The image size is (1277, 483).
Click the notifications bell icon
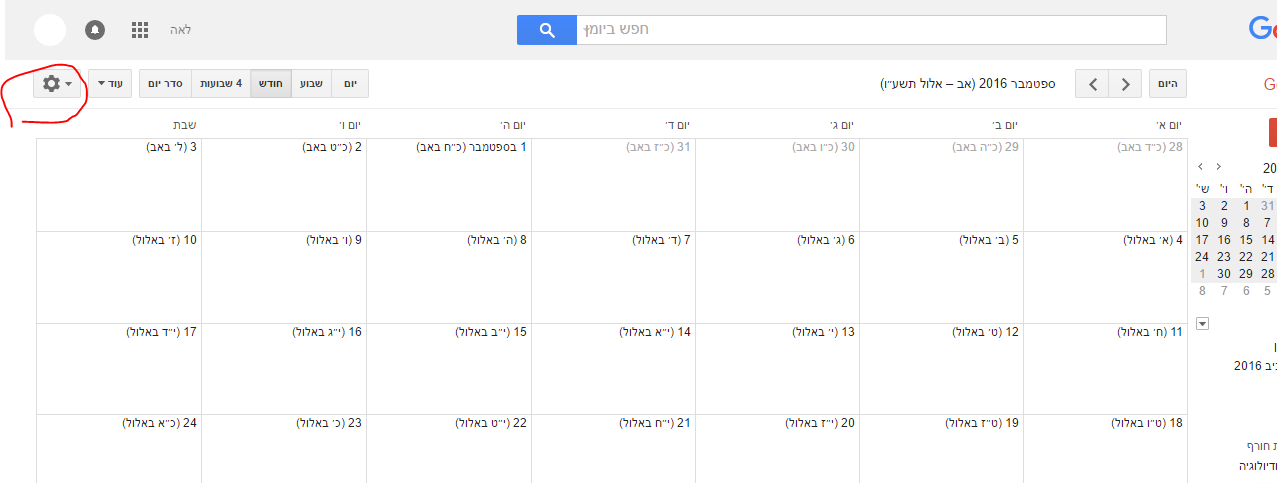tap(95, 30)
